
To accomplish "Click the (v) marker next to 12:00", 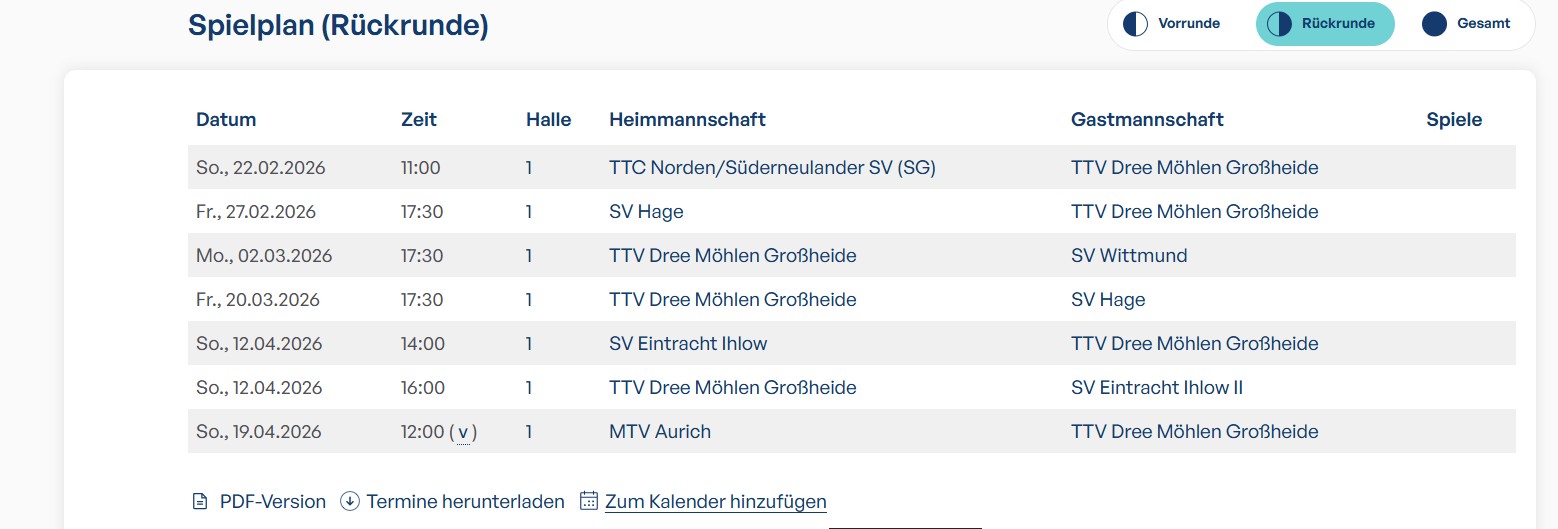I will click(x=463, y=432).
